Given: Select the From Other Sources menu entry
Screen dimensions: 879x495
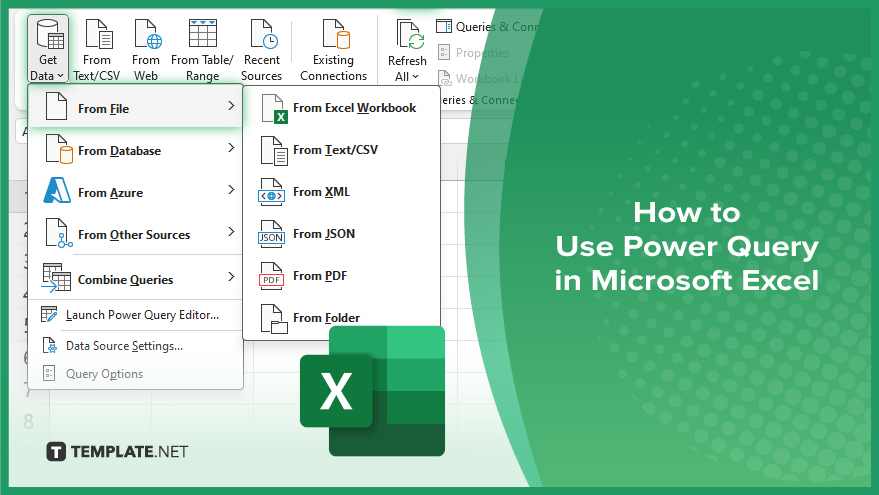Looking at the screenshot, I should pos(135,234).
